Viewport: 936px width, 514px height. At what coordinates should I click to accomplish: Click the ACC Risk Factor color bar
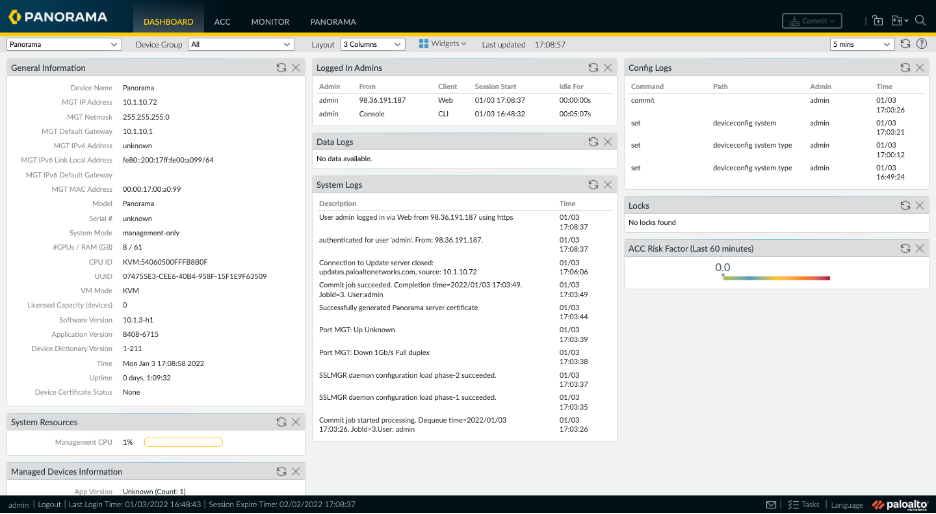(776, 278)
